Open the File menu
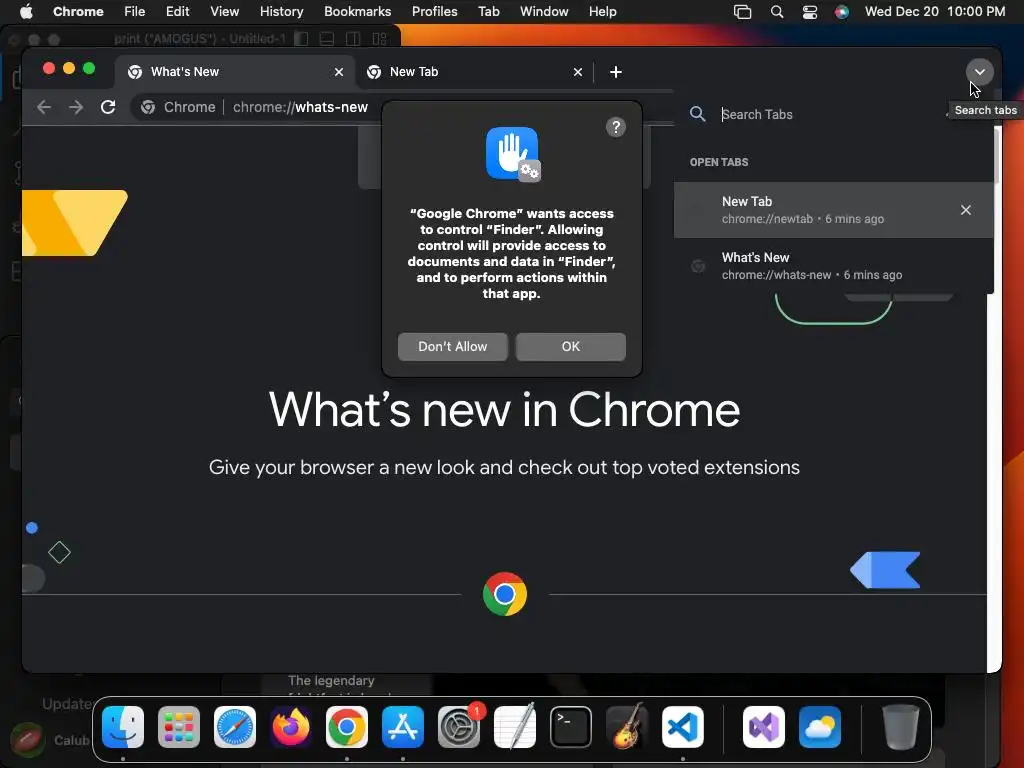The width and height of the screenshot is (1024, 768). [135, 12]
